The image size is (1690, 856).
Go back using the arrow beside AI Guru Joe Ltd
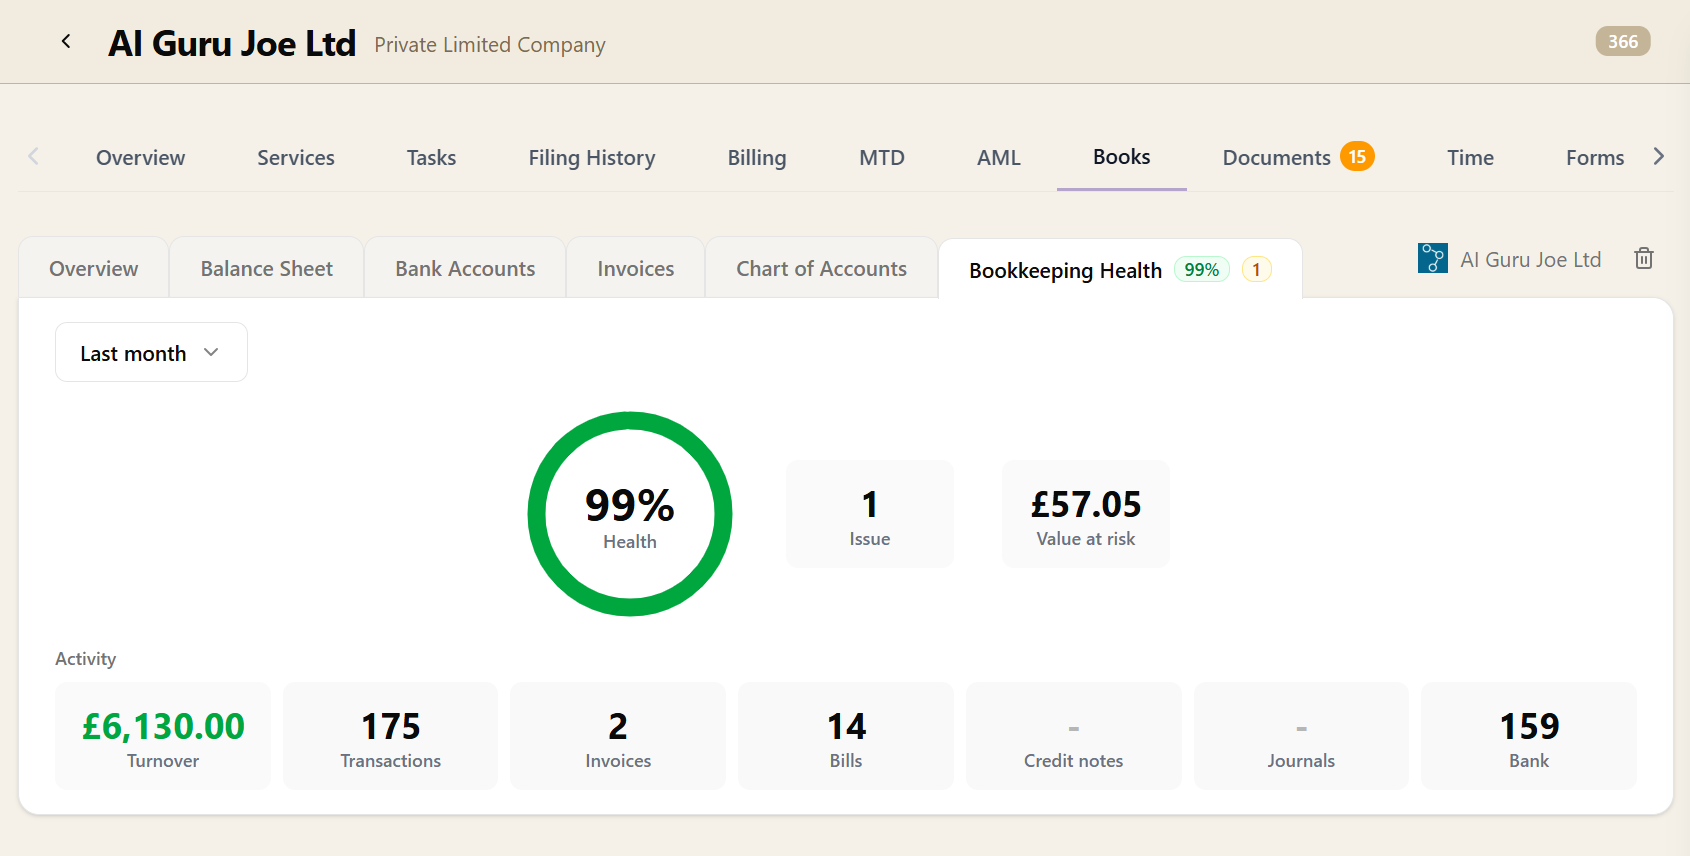pos(66,41)
